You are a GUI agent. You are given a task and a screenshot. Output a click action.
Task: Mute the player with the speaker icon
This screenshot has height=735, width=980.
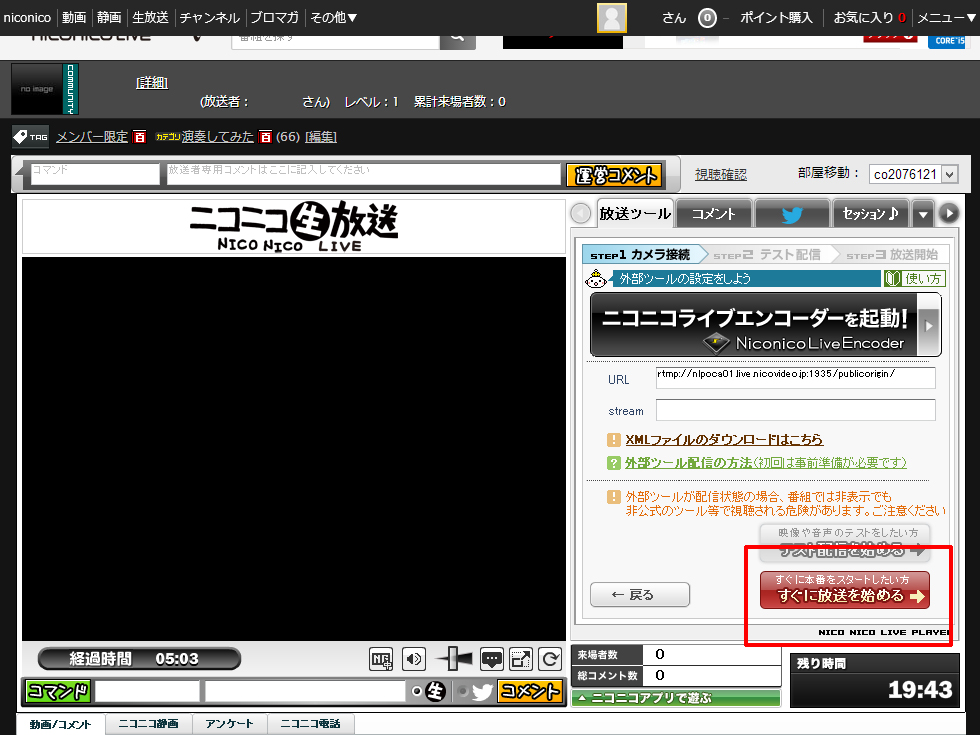coord(414,659)
